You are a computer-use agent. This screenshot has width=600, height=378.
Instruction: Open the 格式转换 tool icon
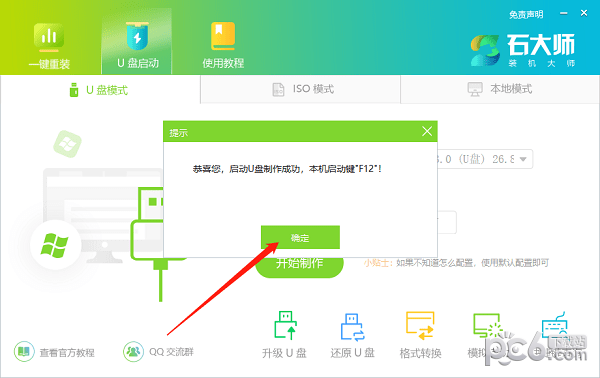[420, 326]
